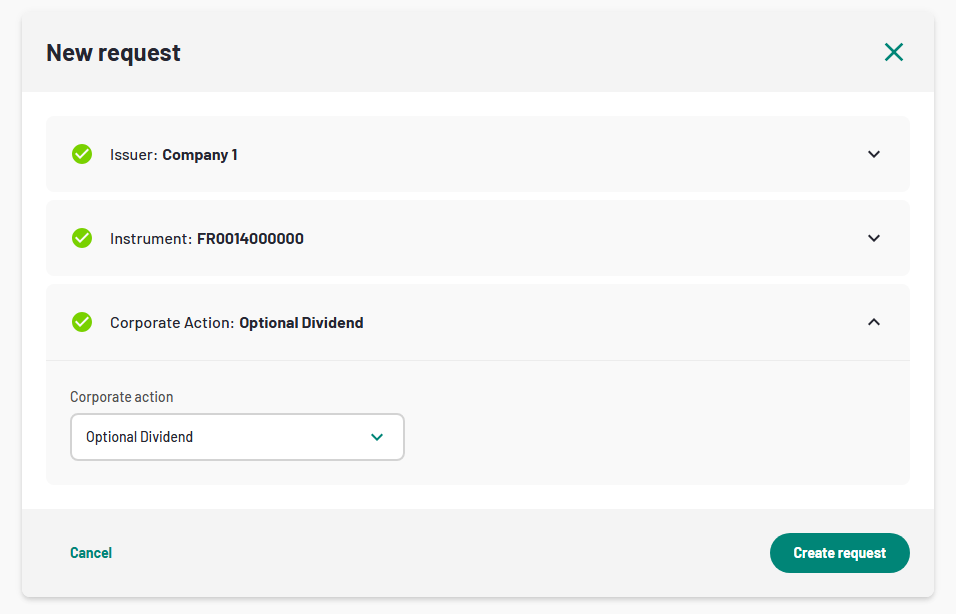Click the Corporate action field label
This screenshot has height=614, width=956.
(x=122, y=397)
